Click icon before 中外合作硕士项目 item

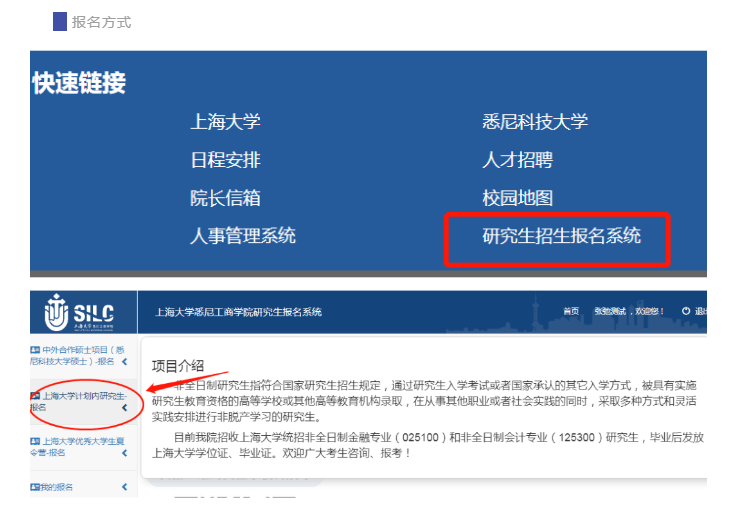(35, 350)
